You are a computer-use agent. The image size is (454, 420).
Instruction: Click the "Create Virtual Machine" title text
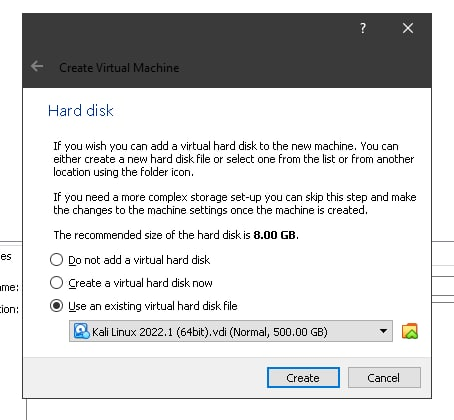[119, 68]
